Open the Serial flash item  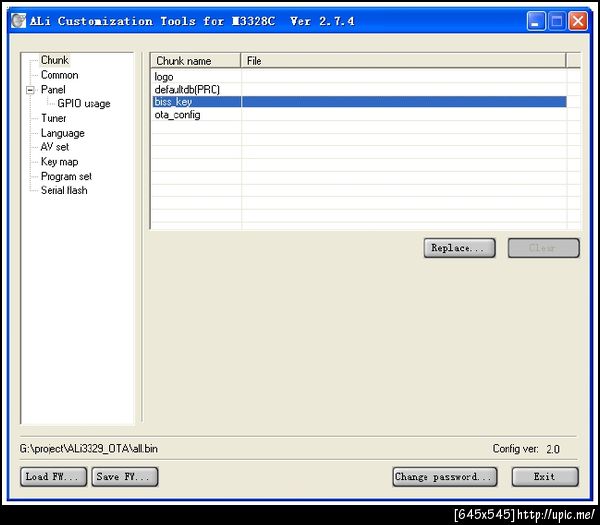pos(64,190)
